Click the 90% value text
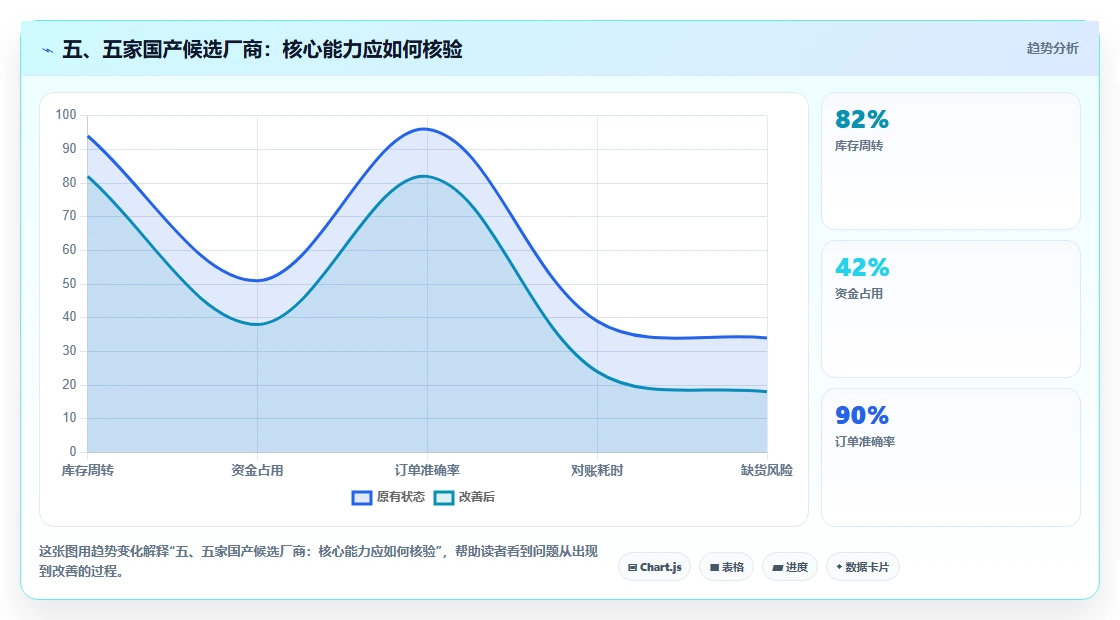The image size is (1120, 620). [x=862, y=415]
